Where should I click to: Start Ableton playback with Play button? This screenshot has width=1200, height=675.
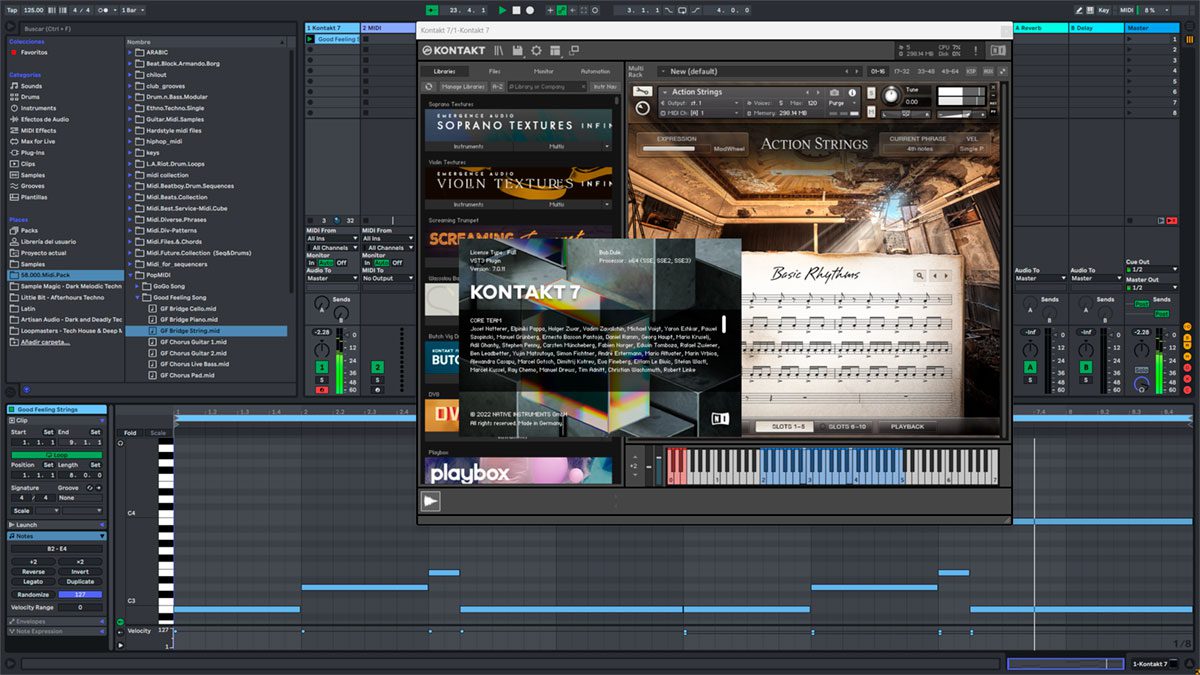(504, 10)
